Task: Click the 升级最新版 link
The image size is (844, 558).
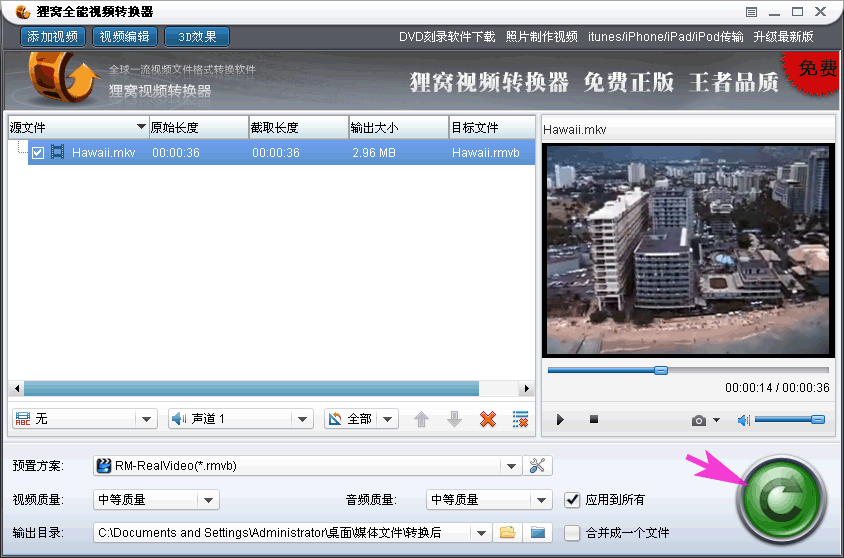Action: tap(783, 37)
